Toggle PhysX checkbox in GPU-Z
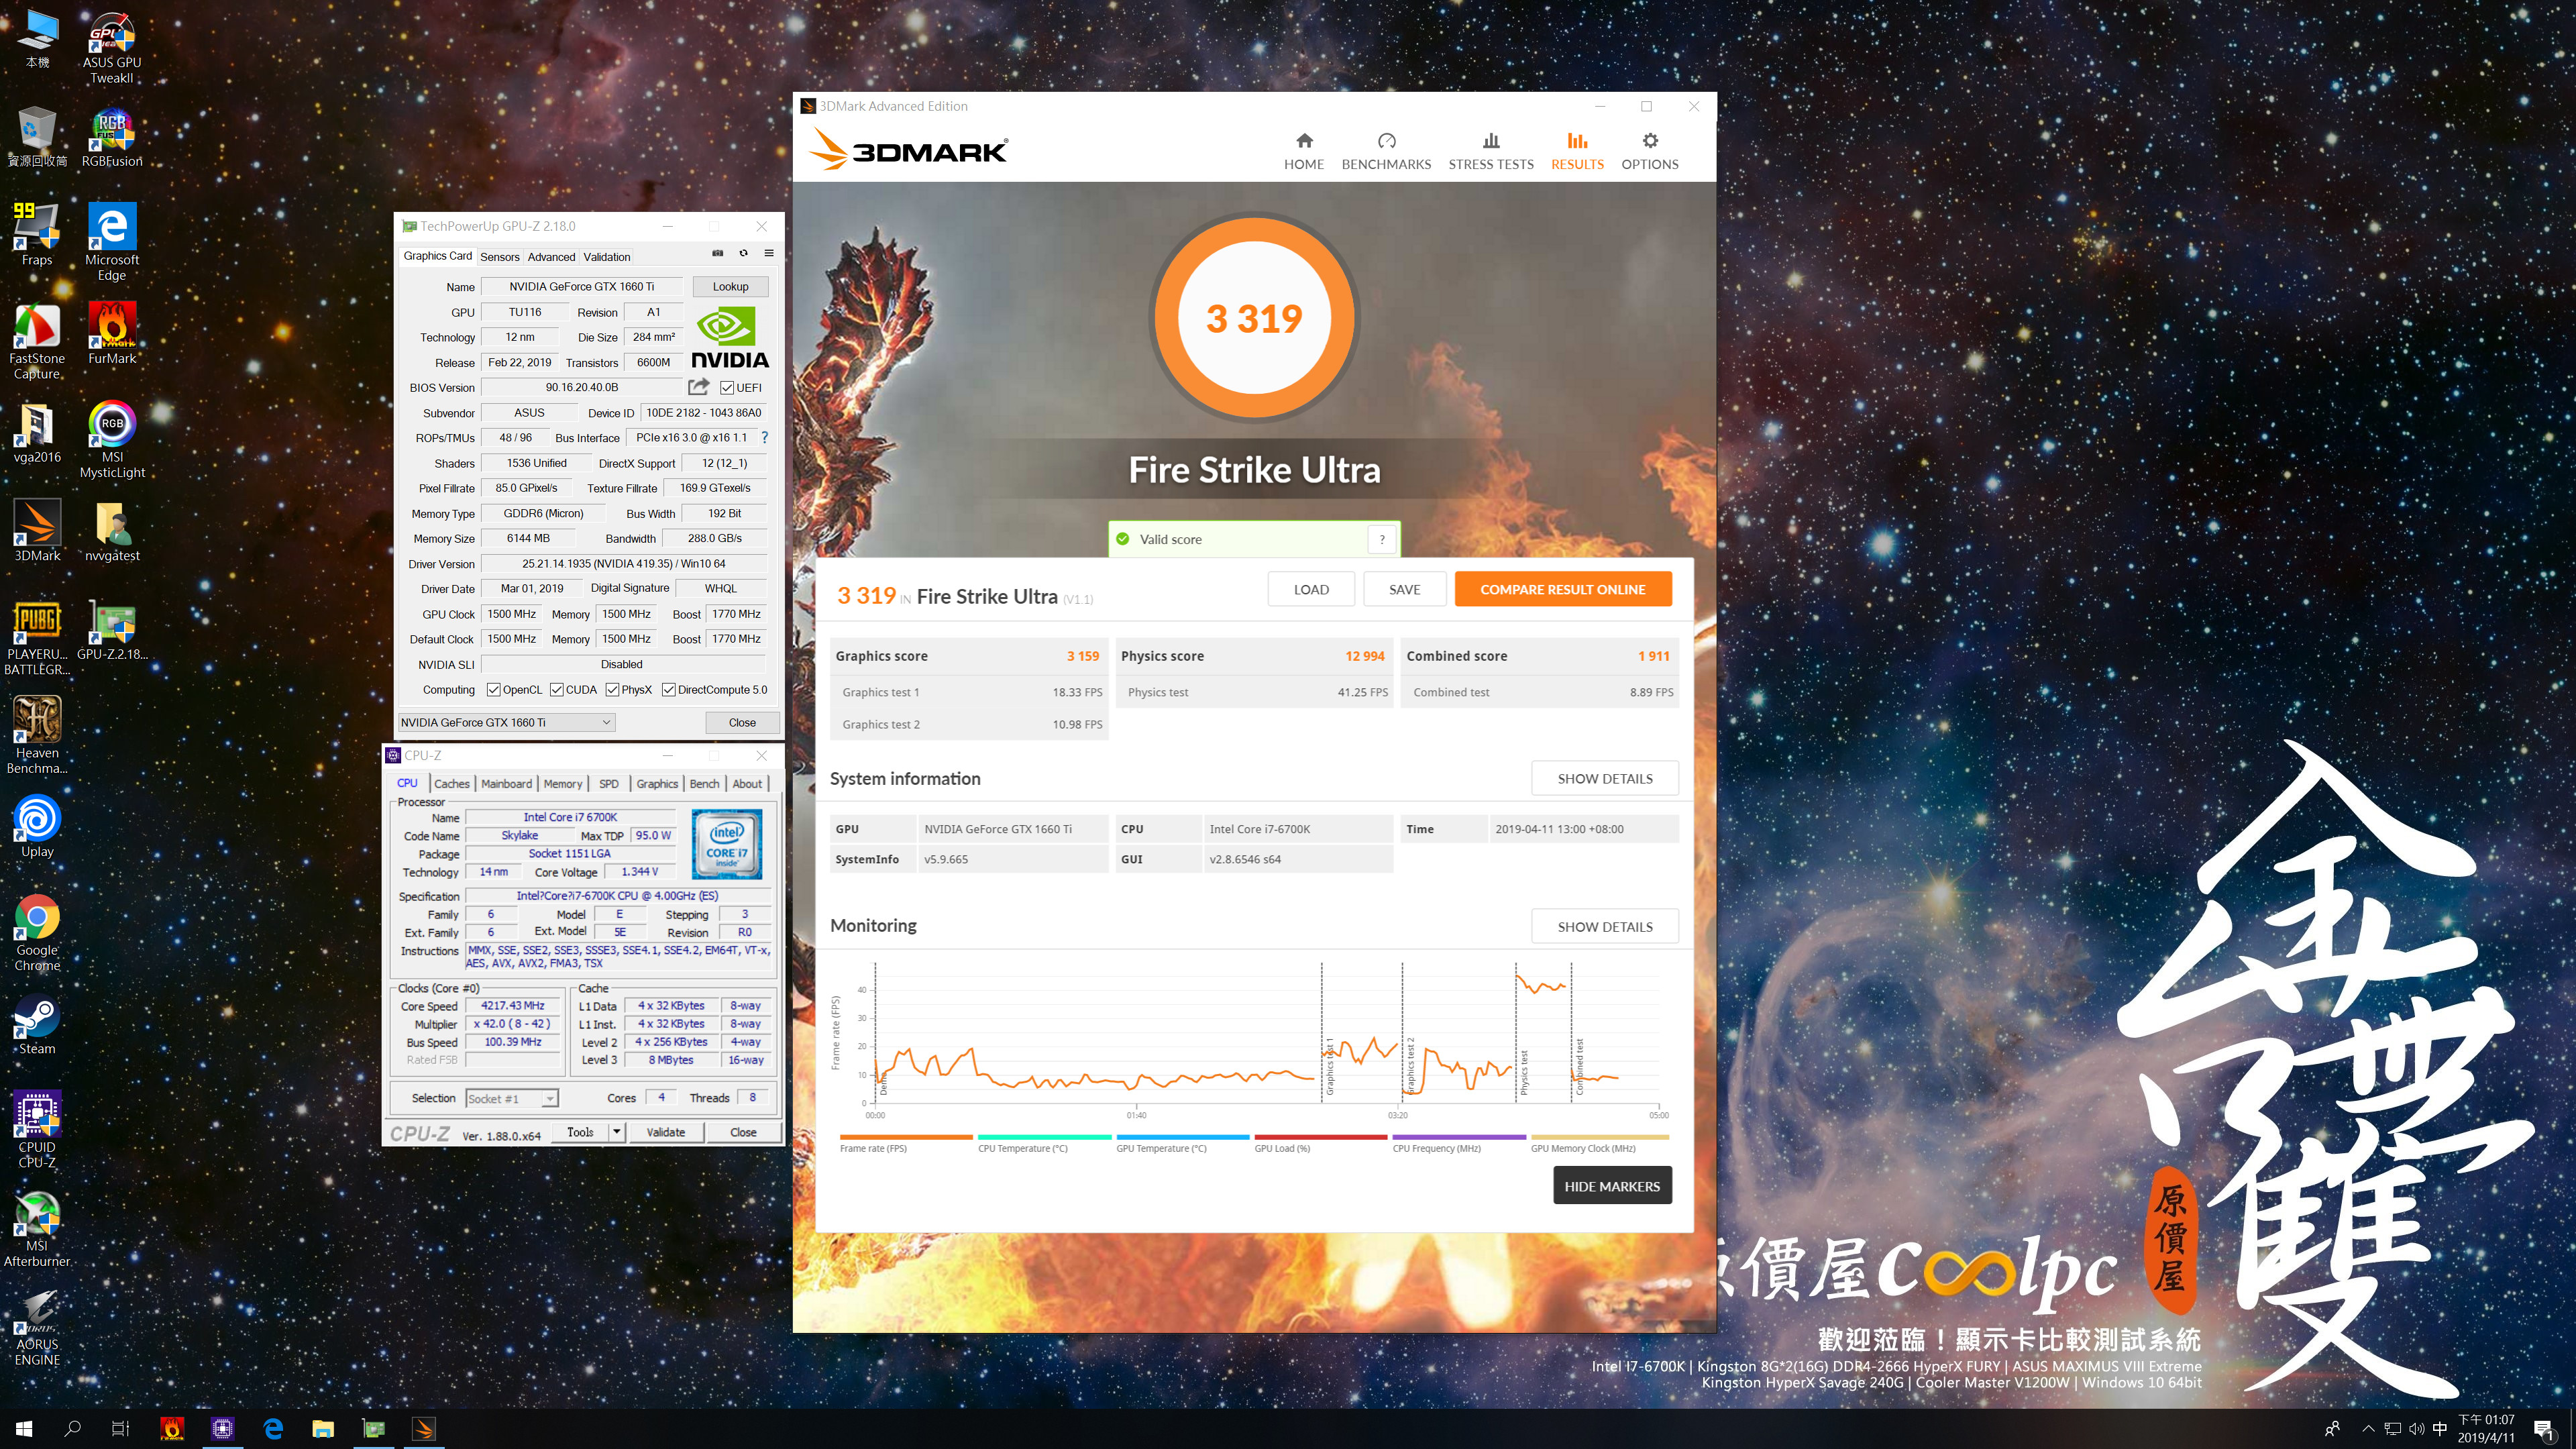The height and width of the screenshot is (1449, 2576). [x=612, y=690]
